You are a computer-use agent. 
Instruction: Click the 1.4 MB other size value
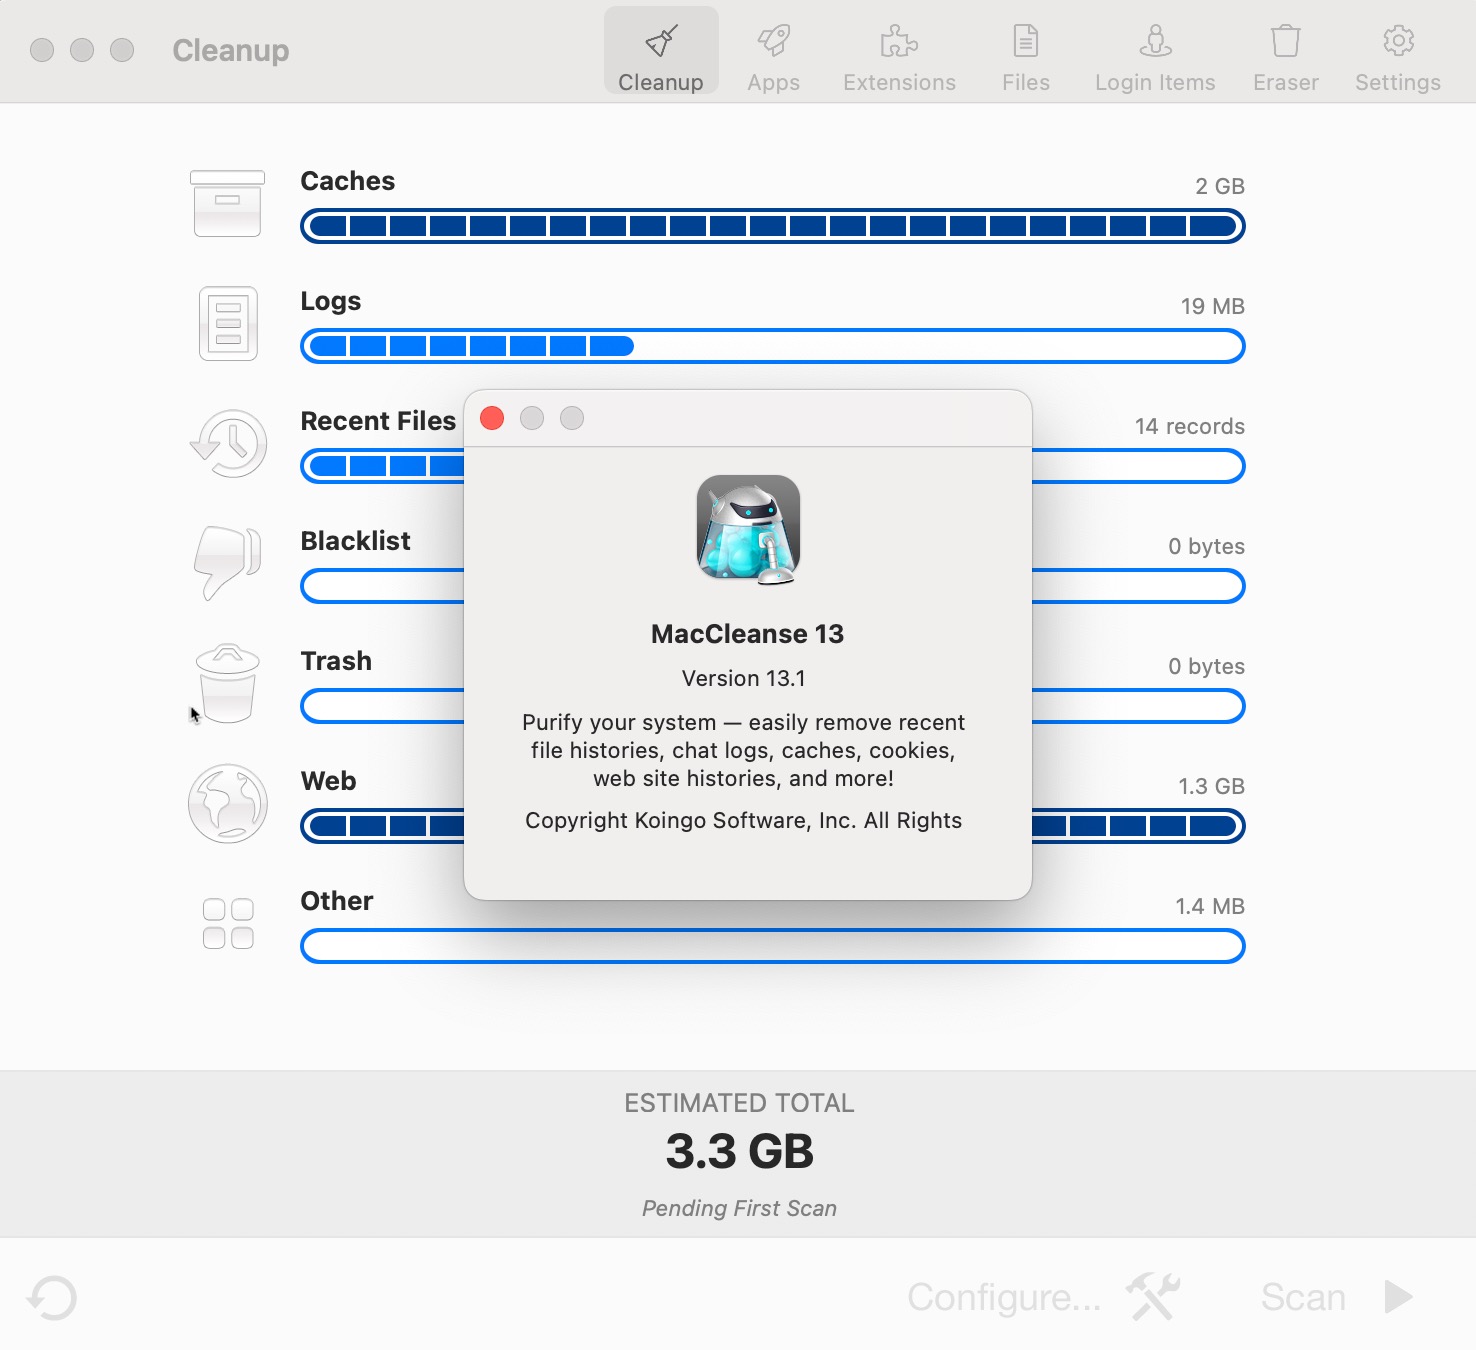coord(1210,906)
